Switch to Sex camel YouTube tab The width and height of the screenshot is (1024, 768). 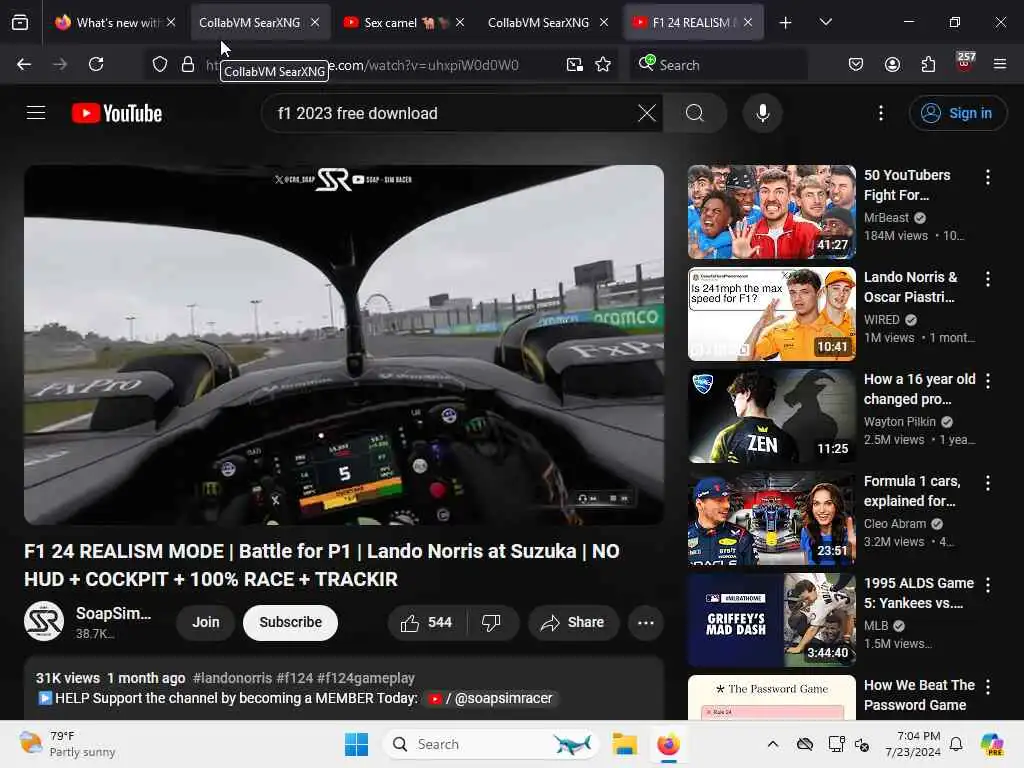[x=404, y=23]
